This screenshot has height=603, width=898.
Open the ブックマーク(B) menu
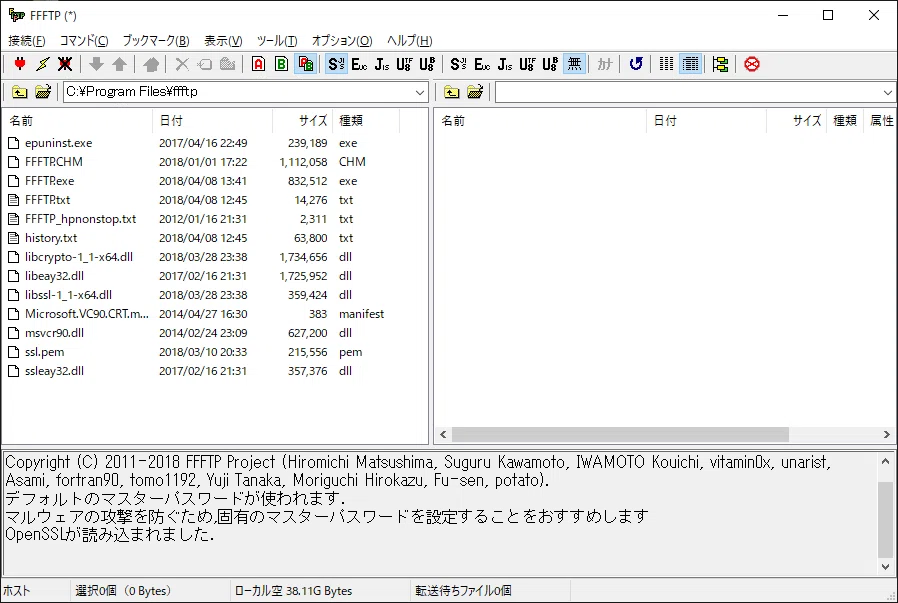[x=156, y=41]
